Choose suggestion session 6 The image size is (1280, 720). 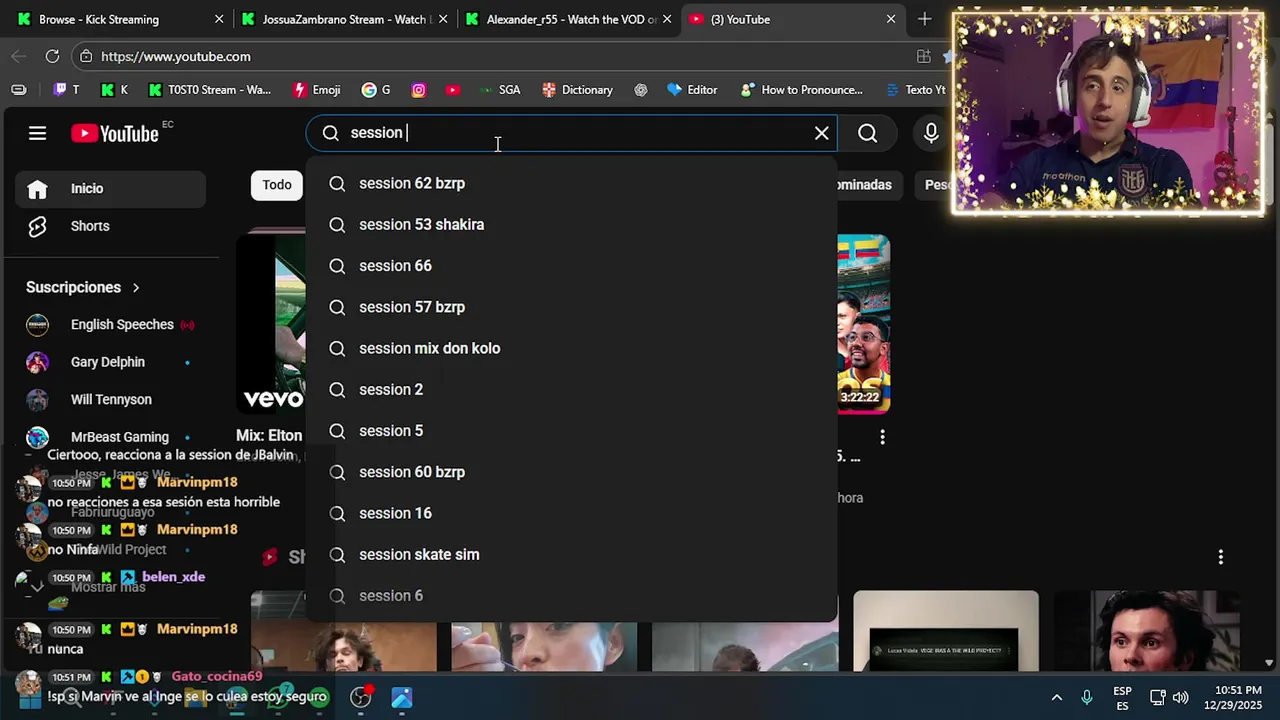tap(571, 596)
